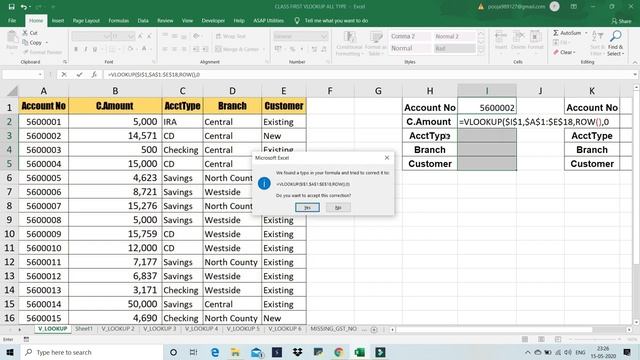
Task: Click the add new sheet plus icon
Action: point(374,329)
